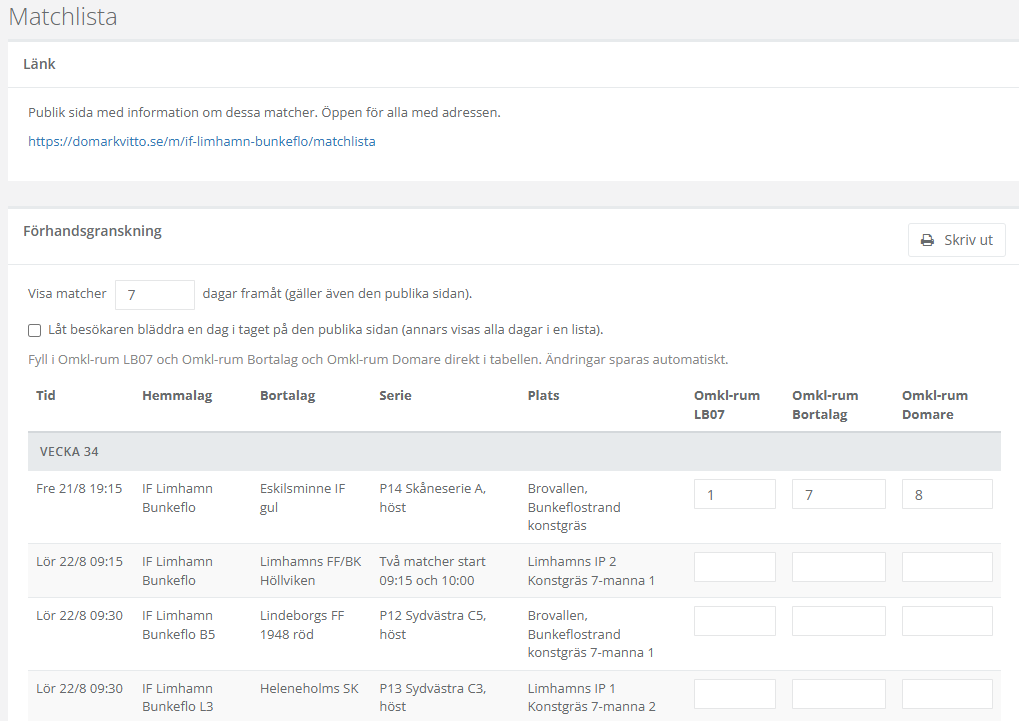Edit Omkl-rum Domare field containing 8
This screenshot has height=721, width=1019.
947,494
